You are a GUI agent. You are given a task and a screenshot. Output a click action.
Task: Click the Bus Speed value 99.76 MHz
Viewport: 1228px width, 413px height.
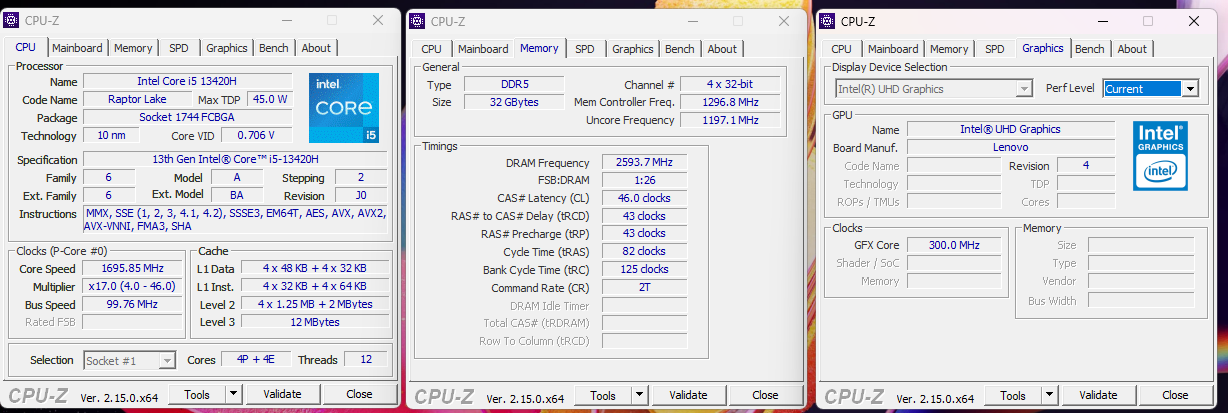(x=132, y=304)
